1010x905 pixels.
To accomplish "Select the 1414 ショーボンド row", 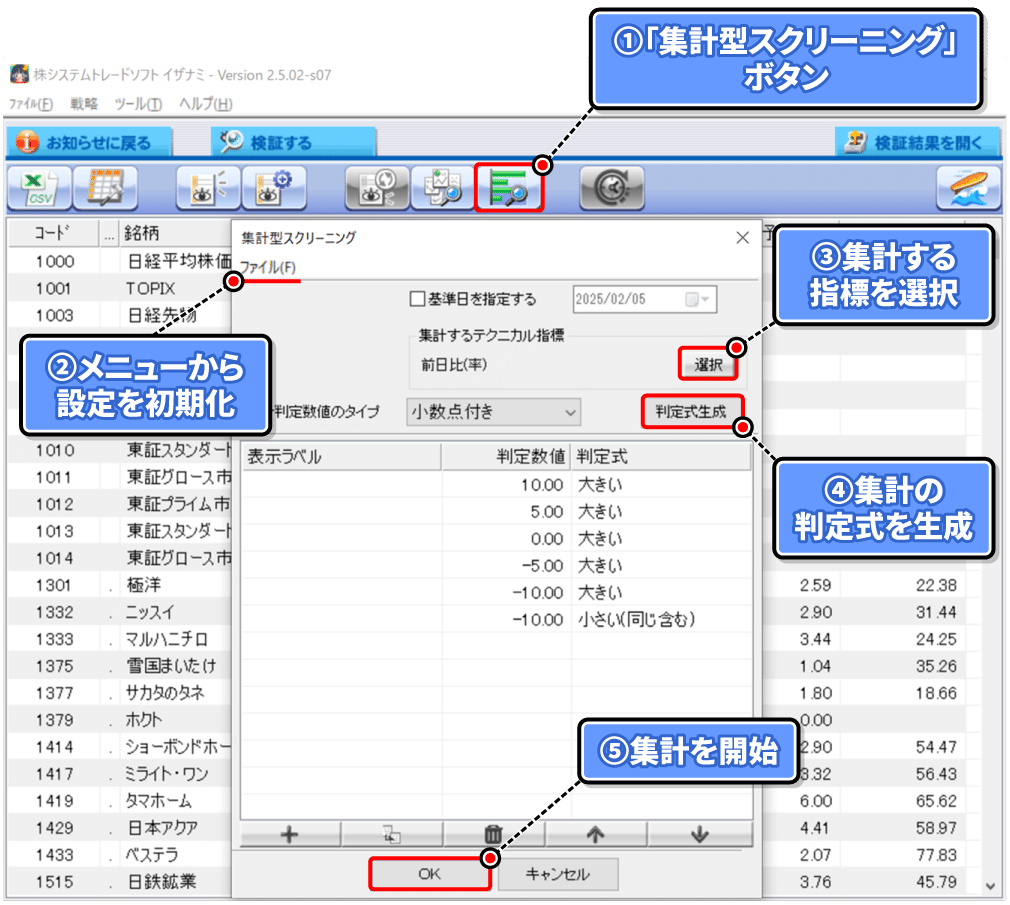I will pyautogui.click(x=120, y=747).
